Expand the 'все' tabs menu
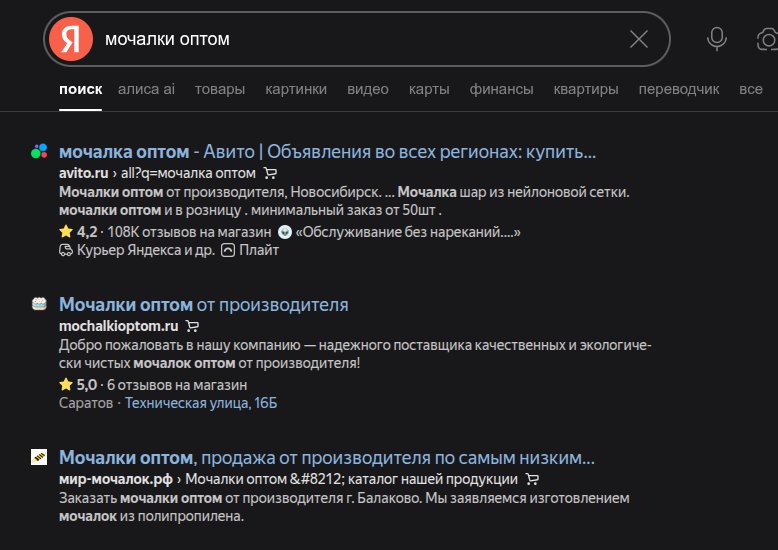778x550 pixels. [x=750, y=89]
